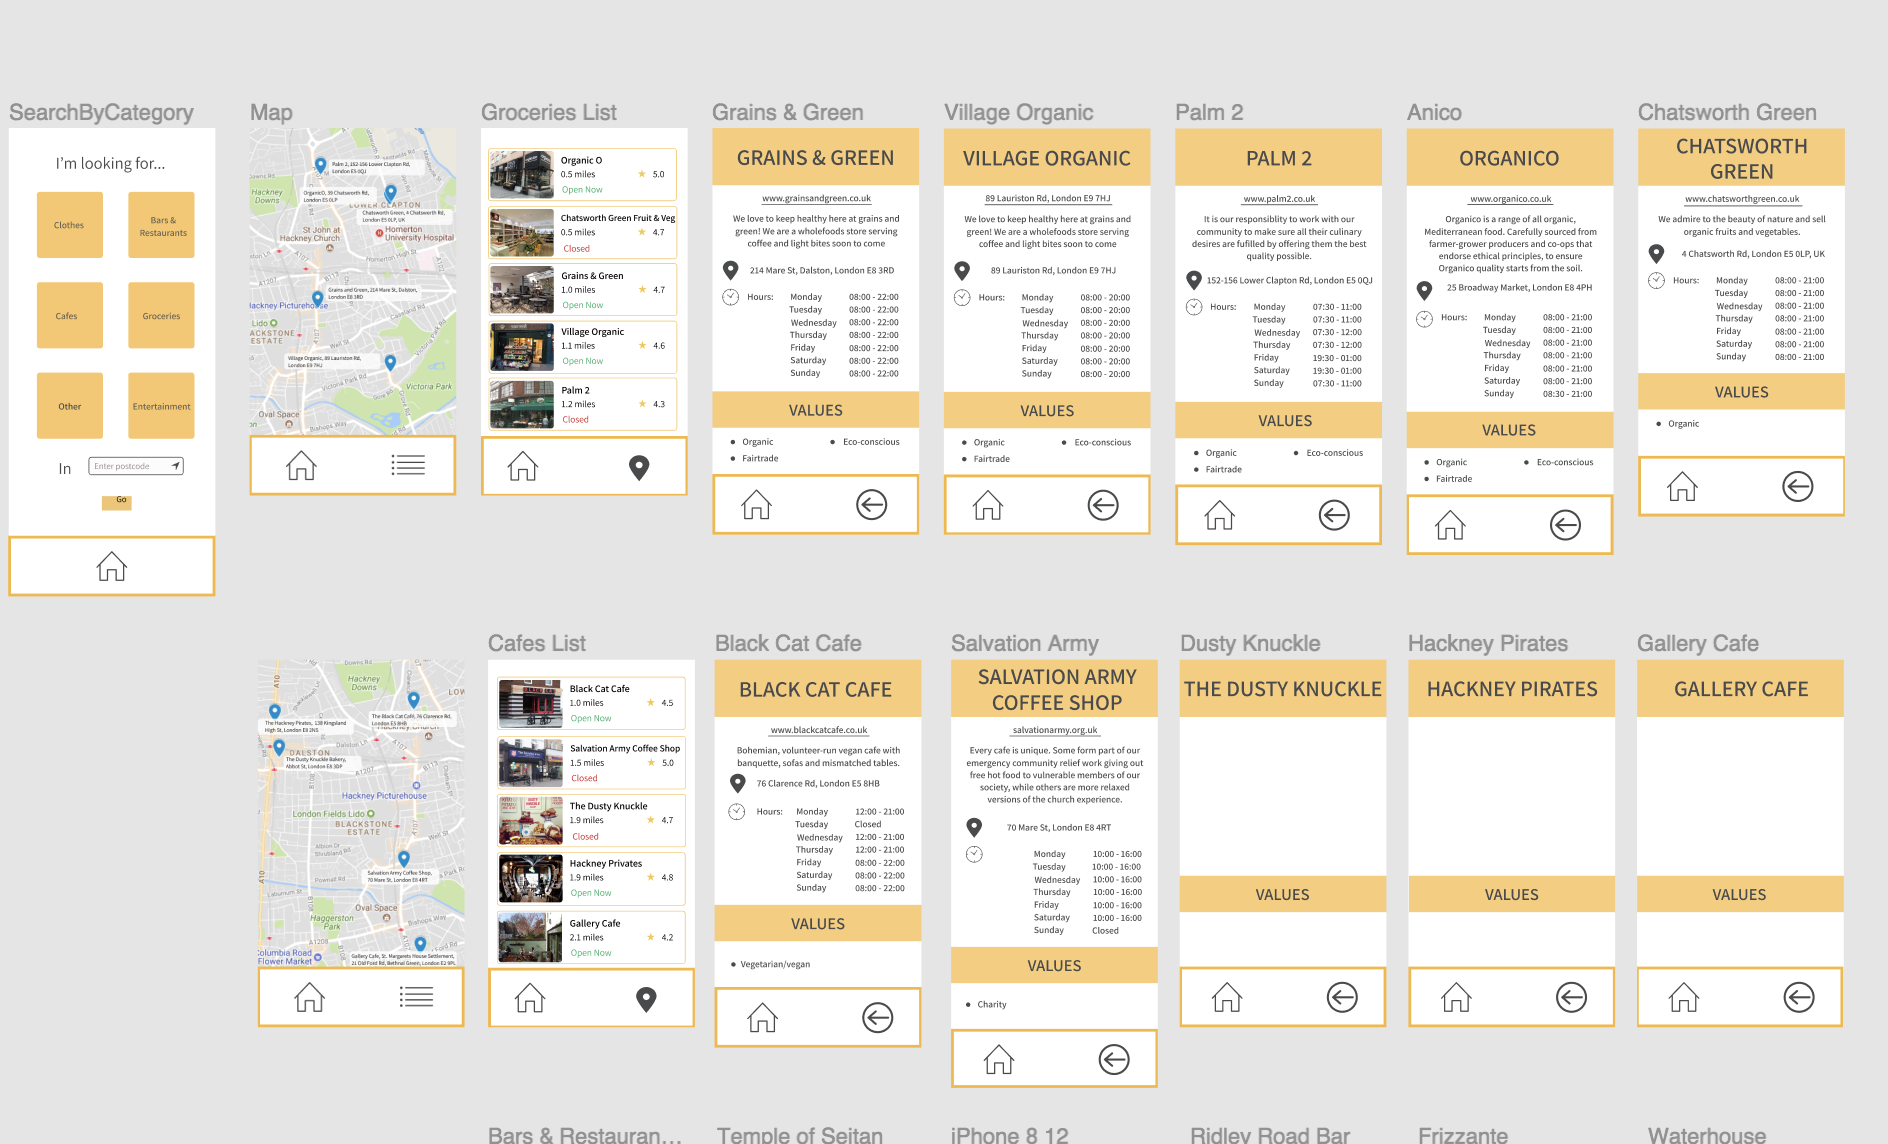Open home icon on top Map screen
Viewport: 1888px width, 1144px height.
[x=301, y=465]
